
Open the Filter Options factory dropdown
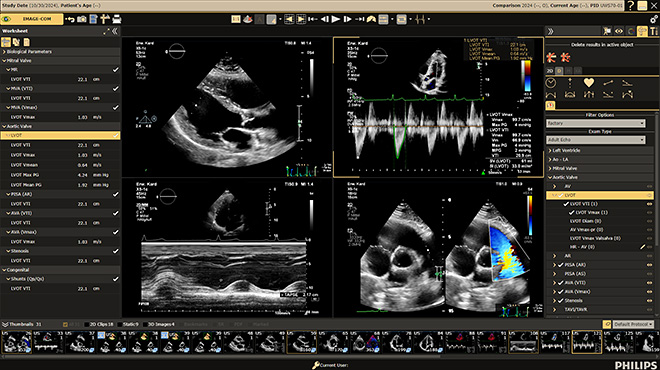coord(596,123)
